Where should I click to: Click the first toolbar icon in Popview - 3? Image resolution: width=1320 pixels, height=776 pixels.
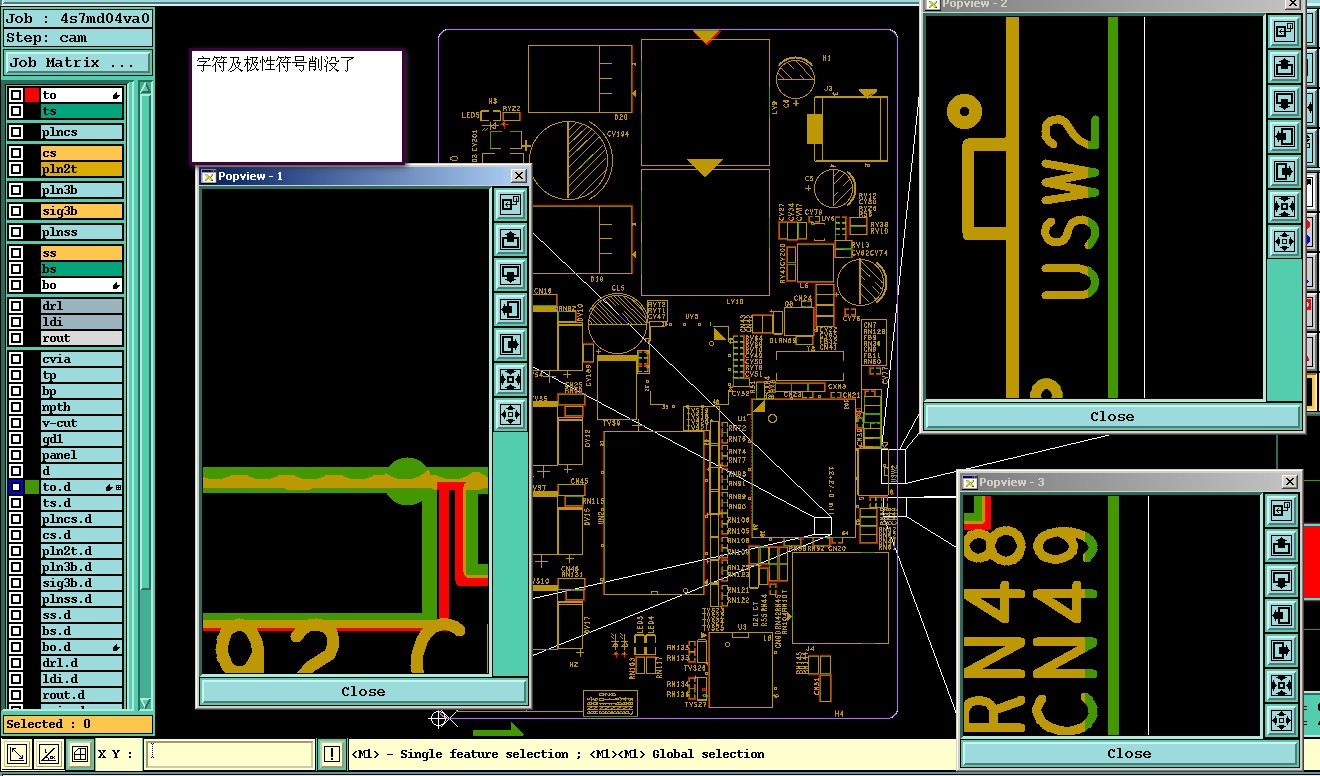pyautogui.click(x=1282, y=511)
